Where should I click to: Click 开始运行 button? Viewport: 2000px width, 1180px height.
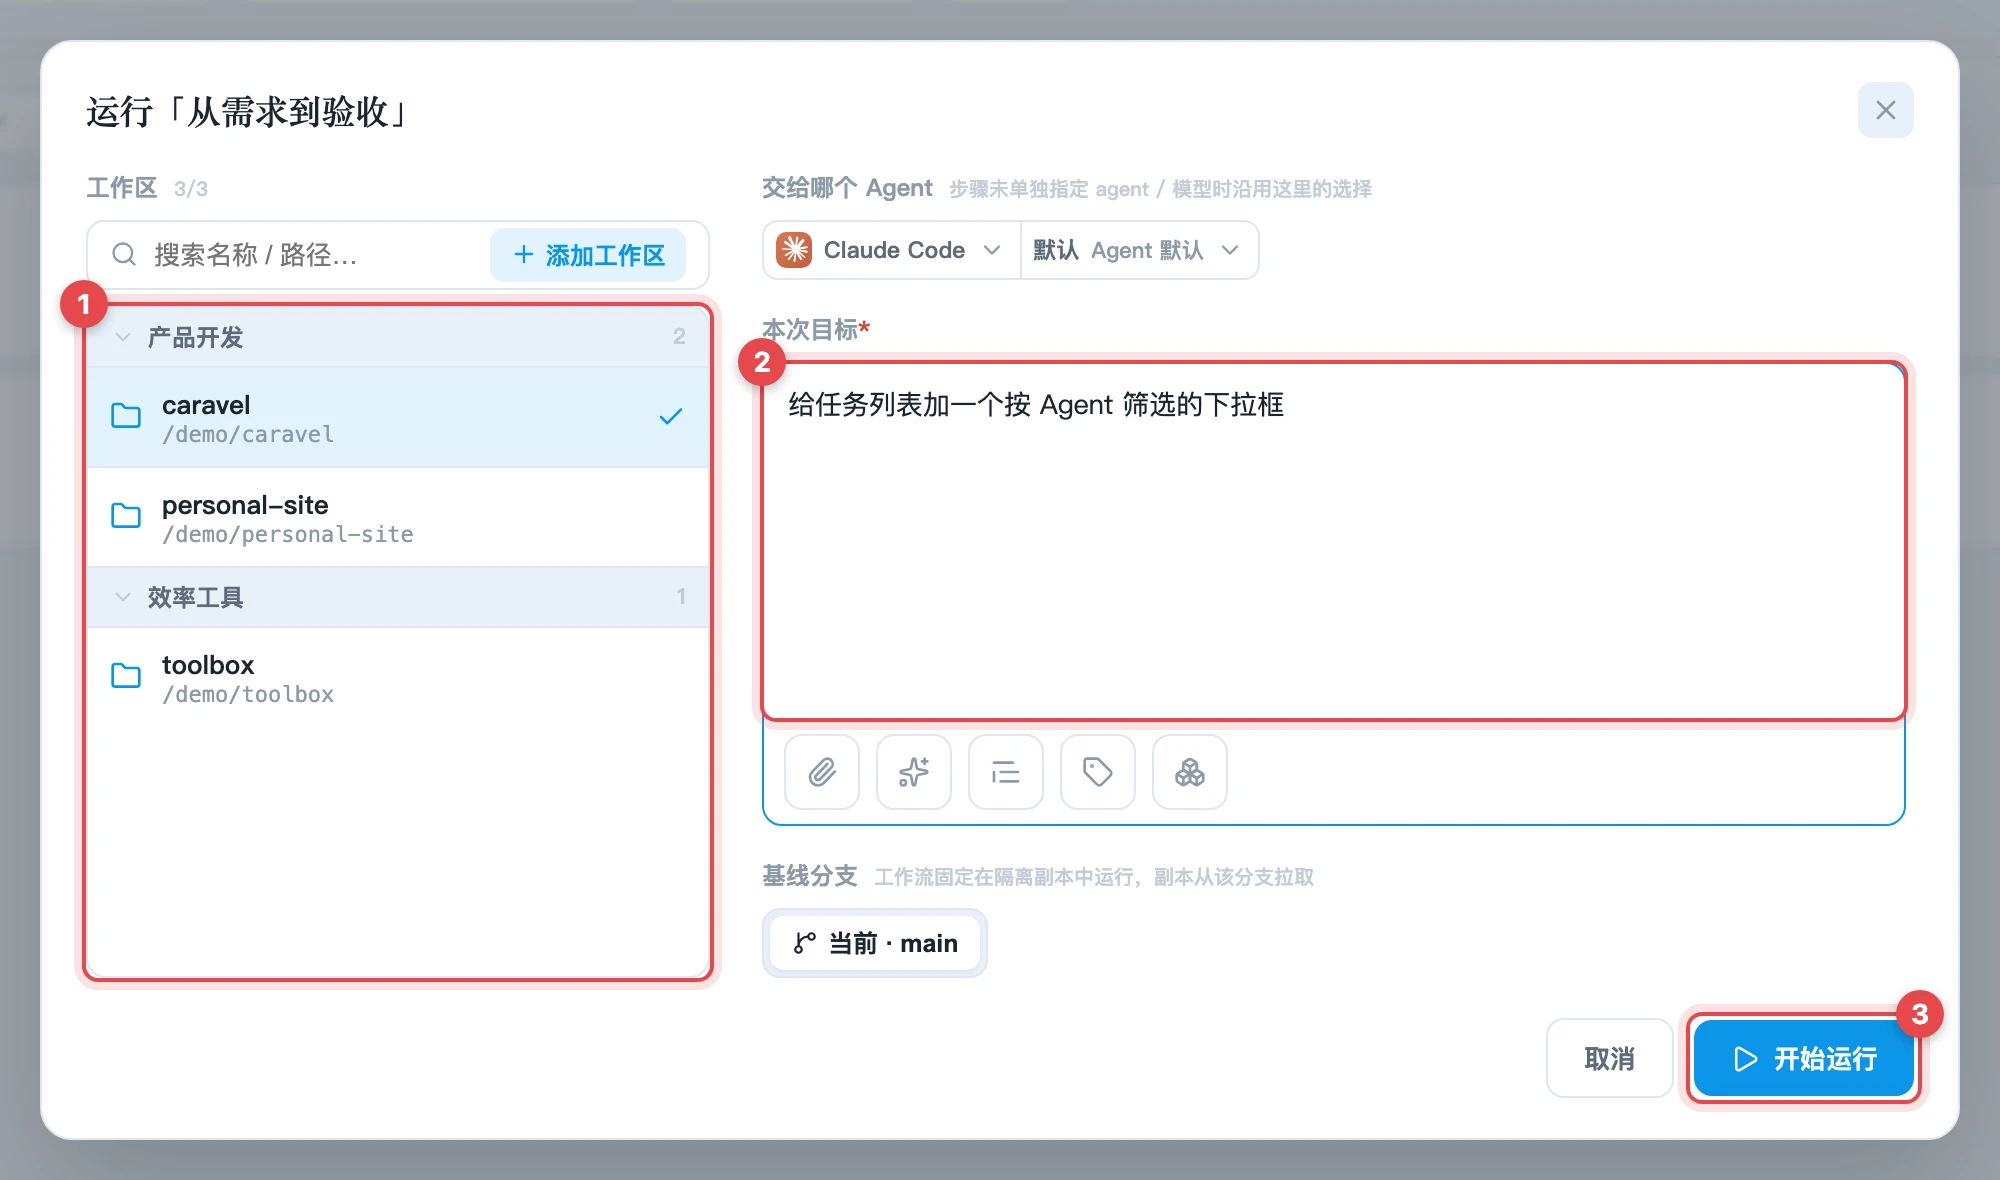[x=1804, y=1058]
